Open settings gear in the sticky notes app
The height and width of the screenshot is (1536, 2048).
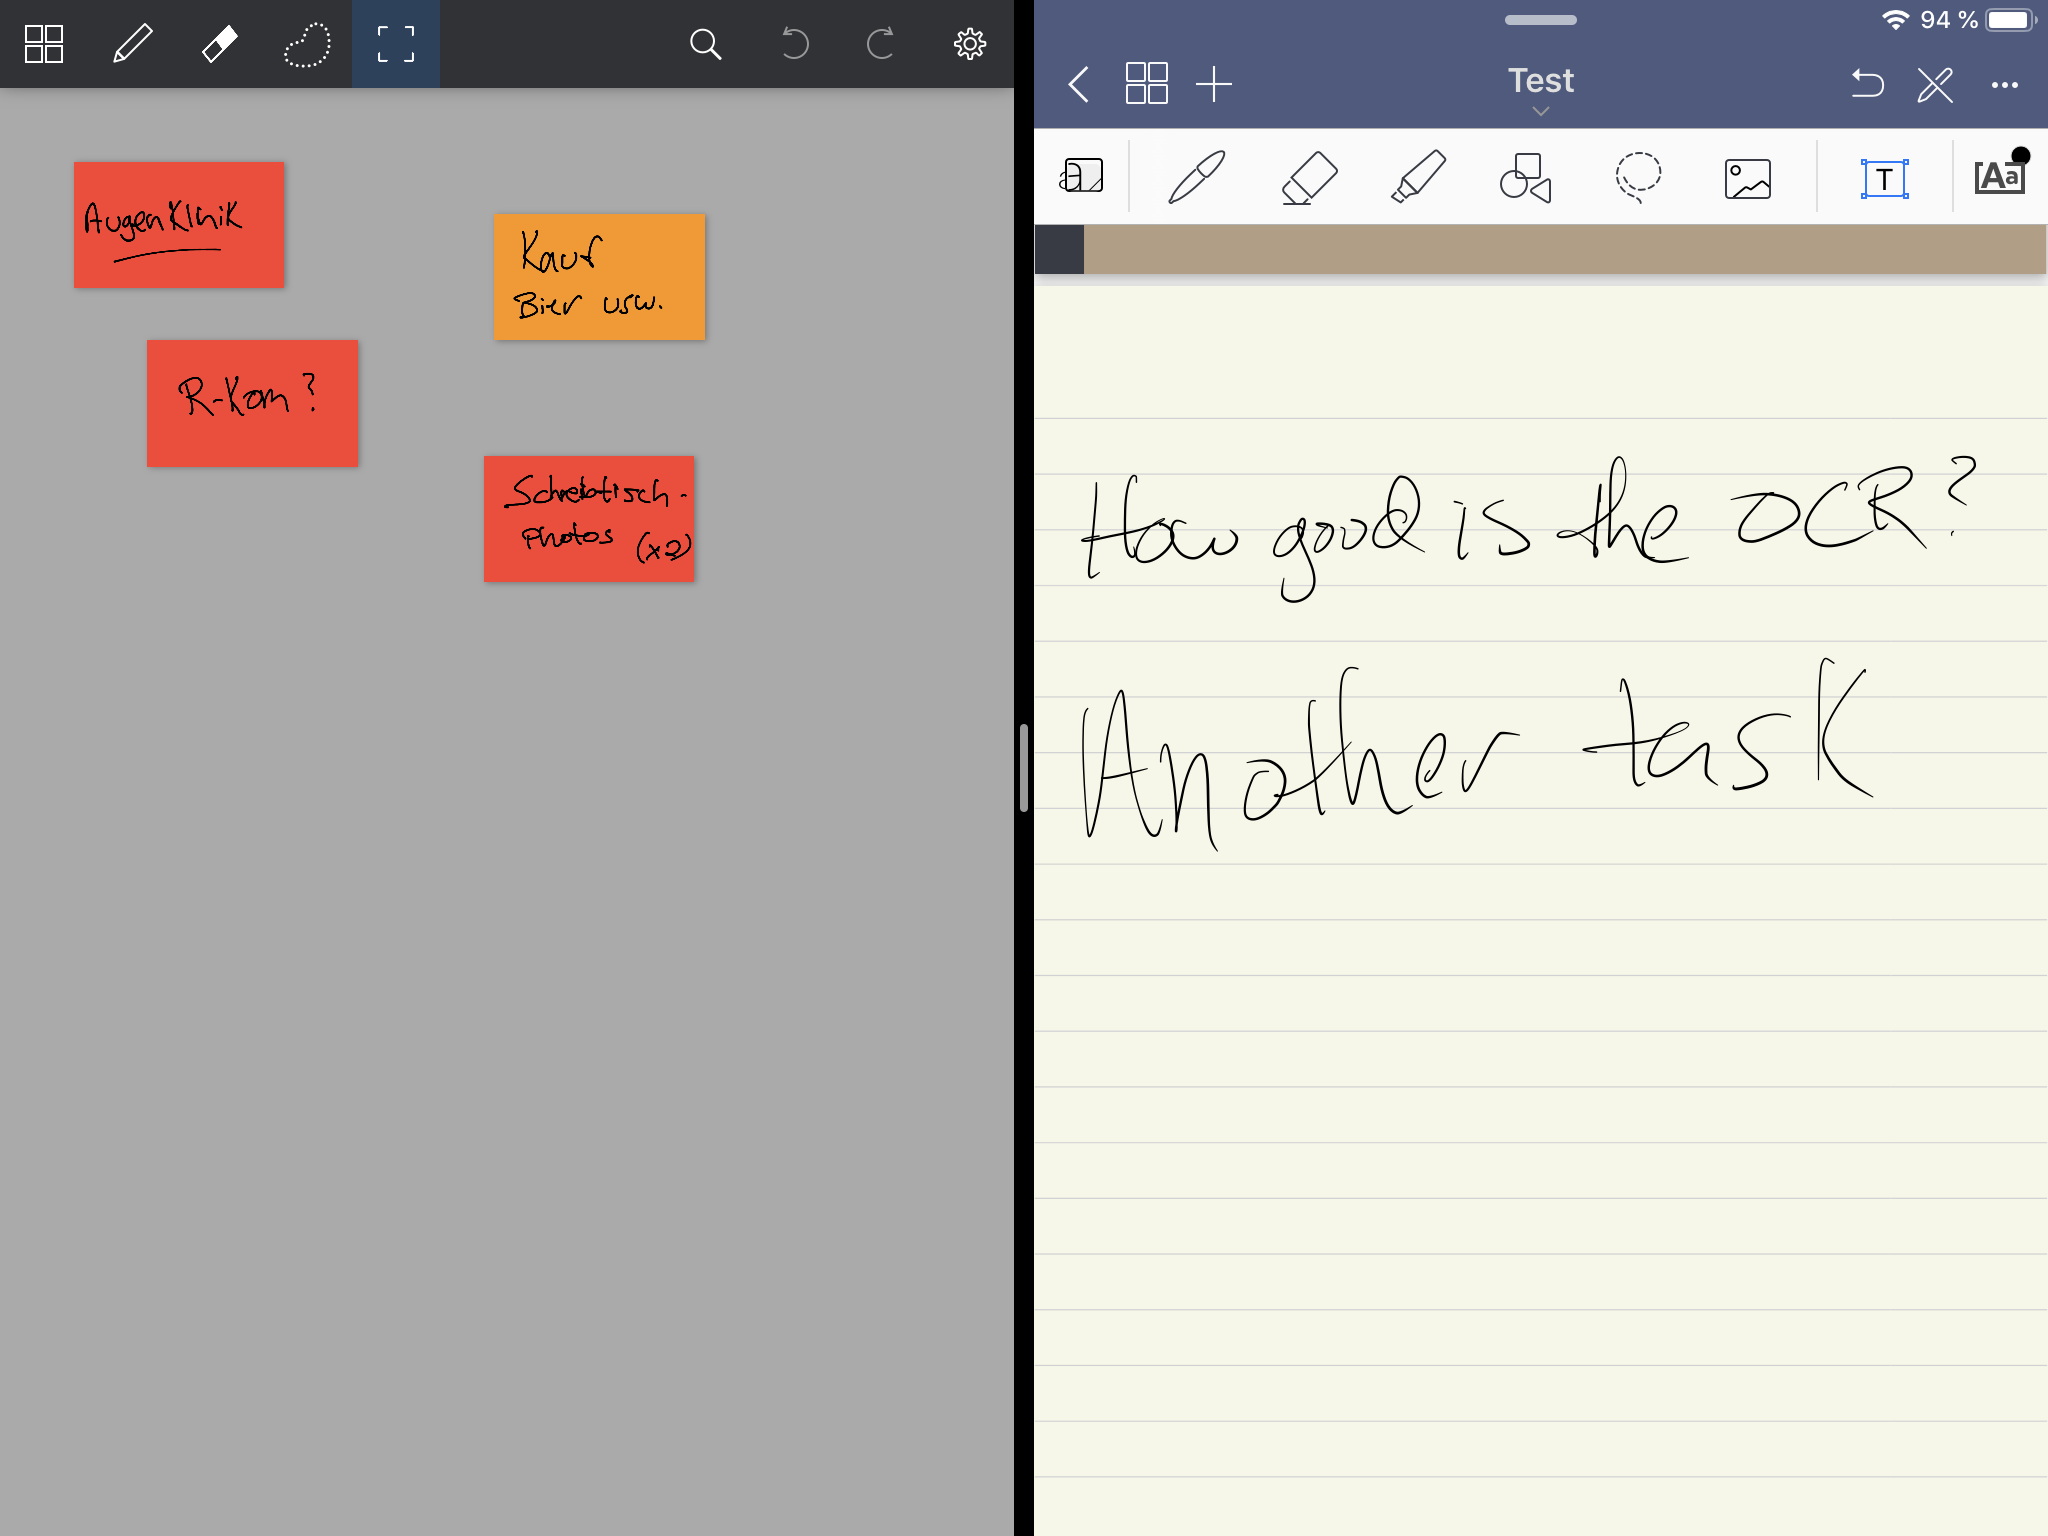coord(969,44)
